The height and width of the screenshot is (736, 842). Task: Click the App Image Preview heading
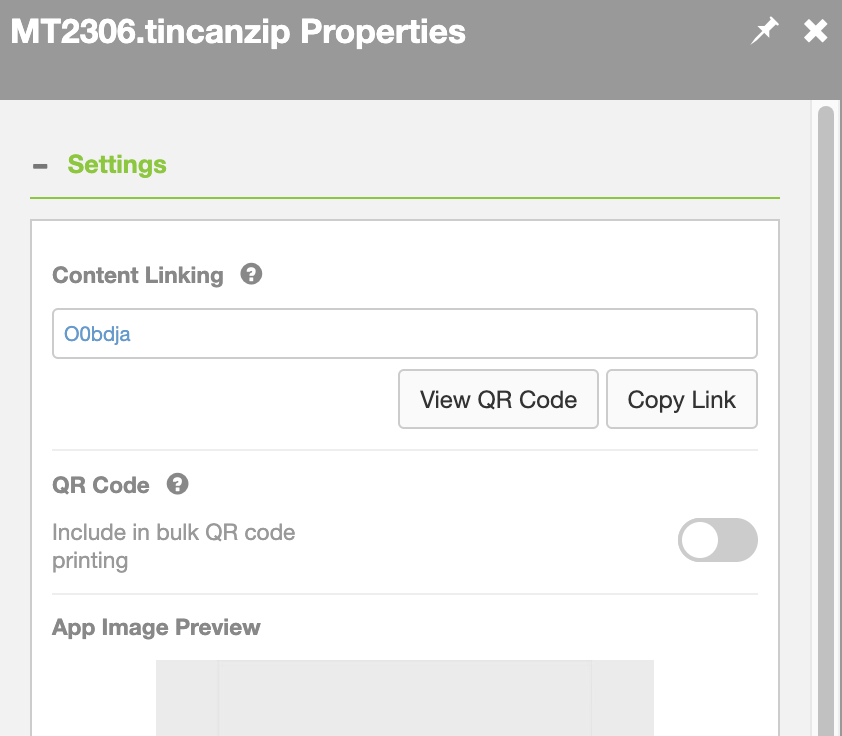156,628
